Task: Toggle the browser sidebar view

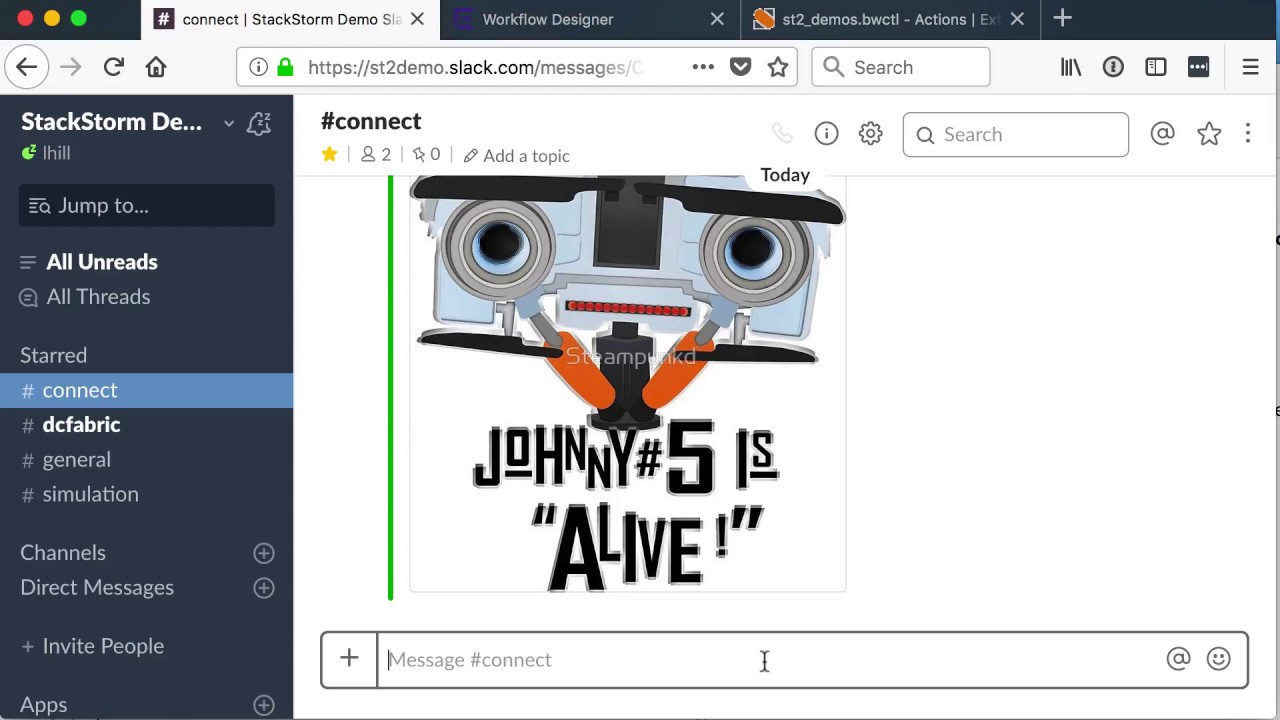Action: [x=1156, y=67]
